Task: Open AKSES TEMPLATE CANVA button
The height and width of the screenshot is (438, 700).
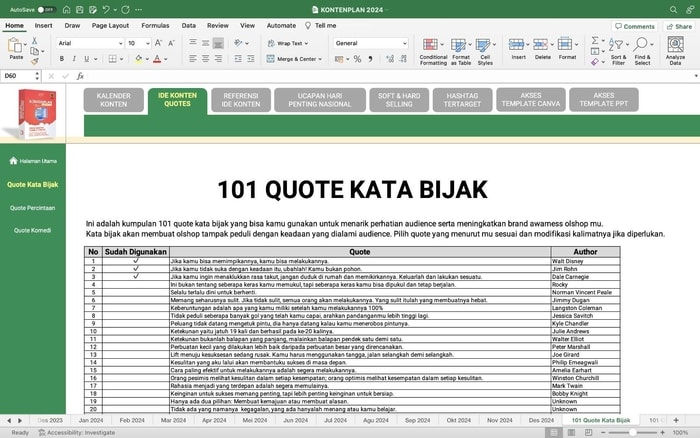Action: (x=530, y=100)
